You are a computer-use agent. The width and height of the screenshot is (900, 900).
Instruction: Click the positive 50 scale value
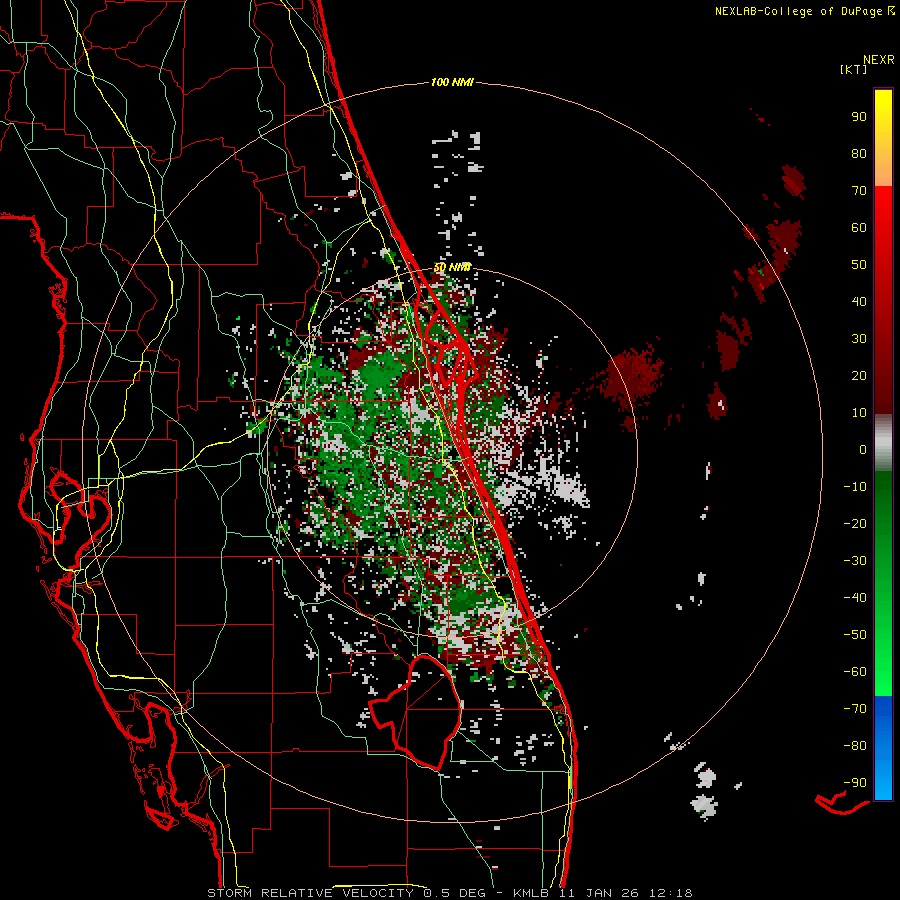(x=859, y=265)
